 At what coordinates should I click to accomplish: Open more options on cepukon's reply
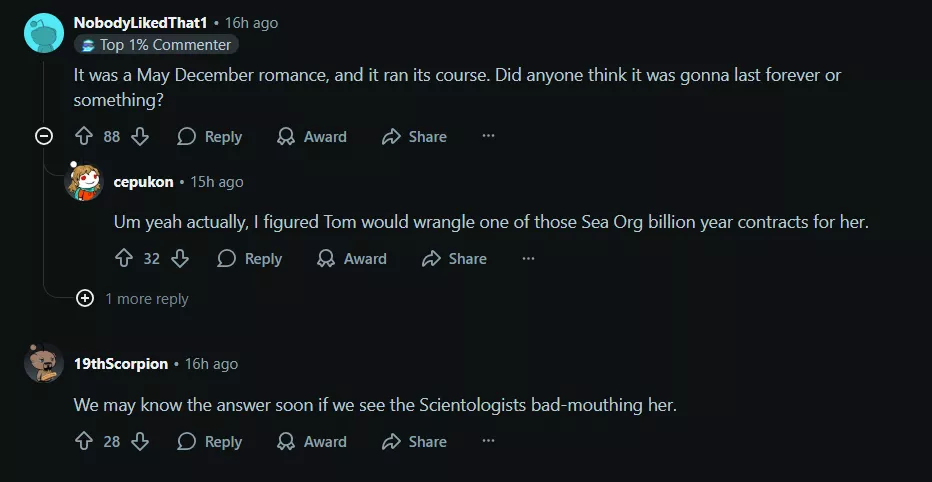tap(528, 259)
